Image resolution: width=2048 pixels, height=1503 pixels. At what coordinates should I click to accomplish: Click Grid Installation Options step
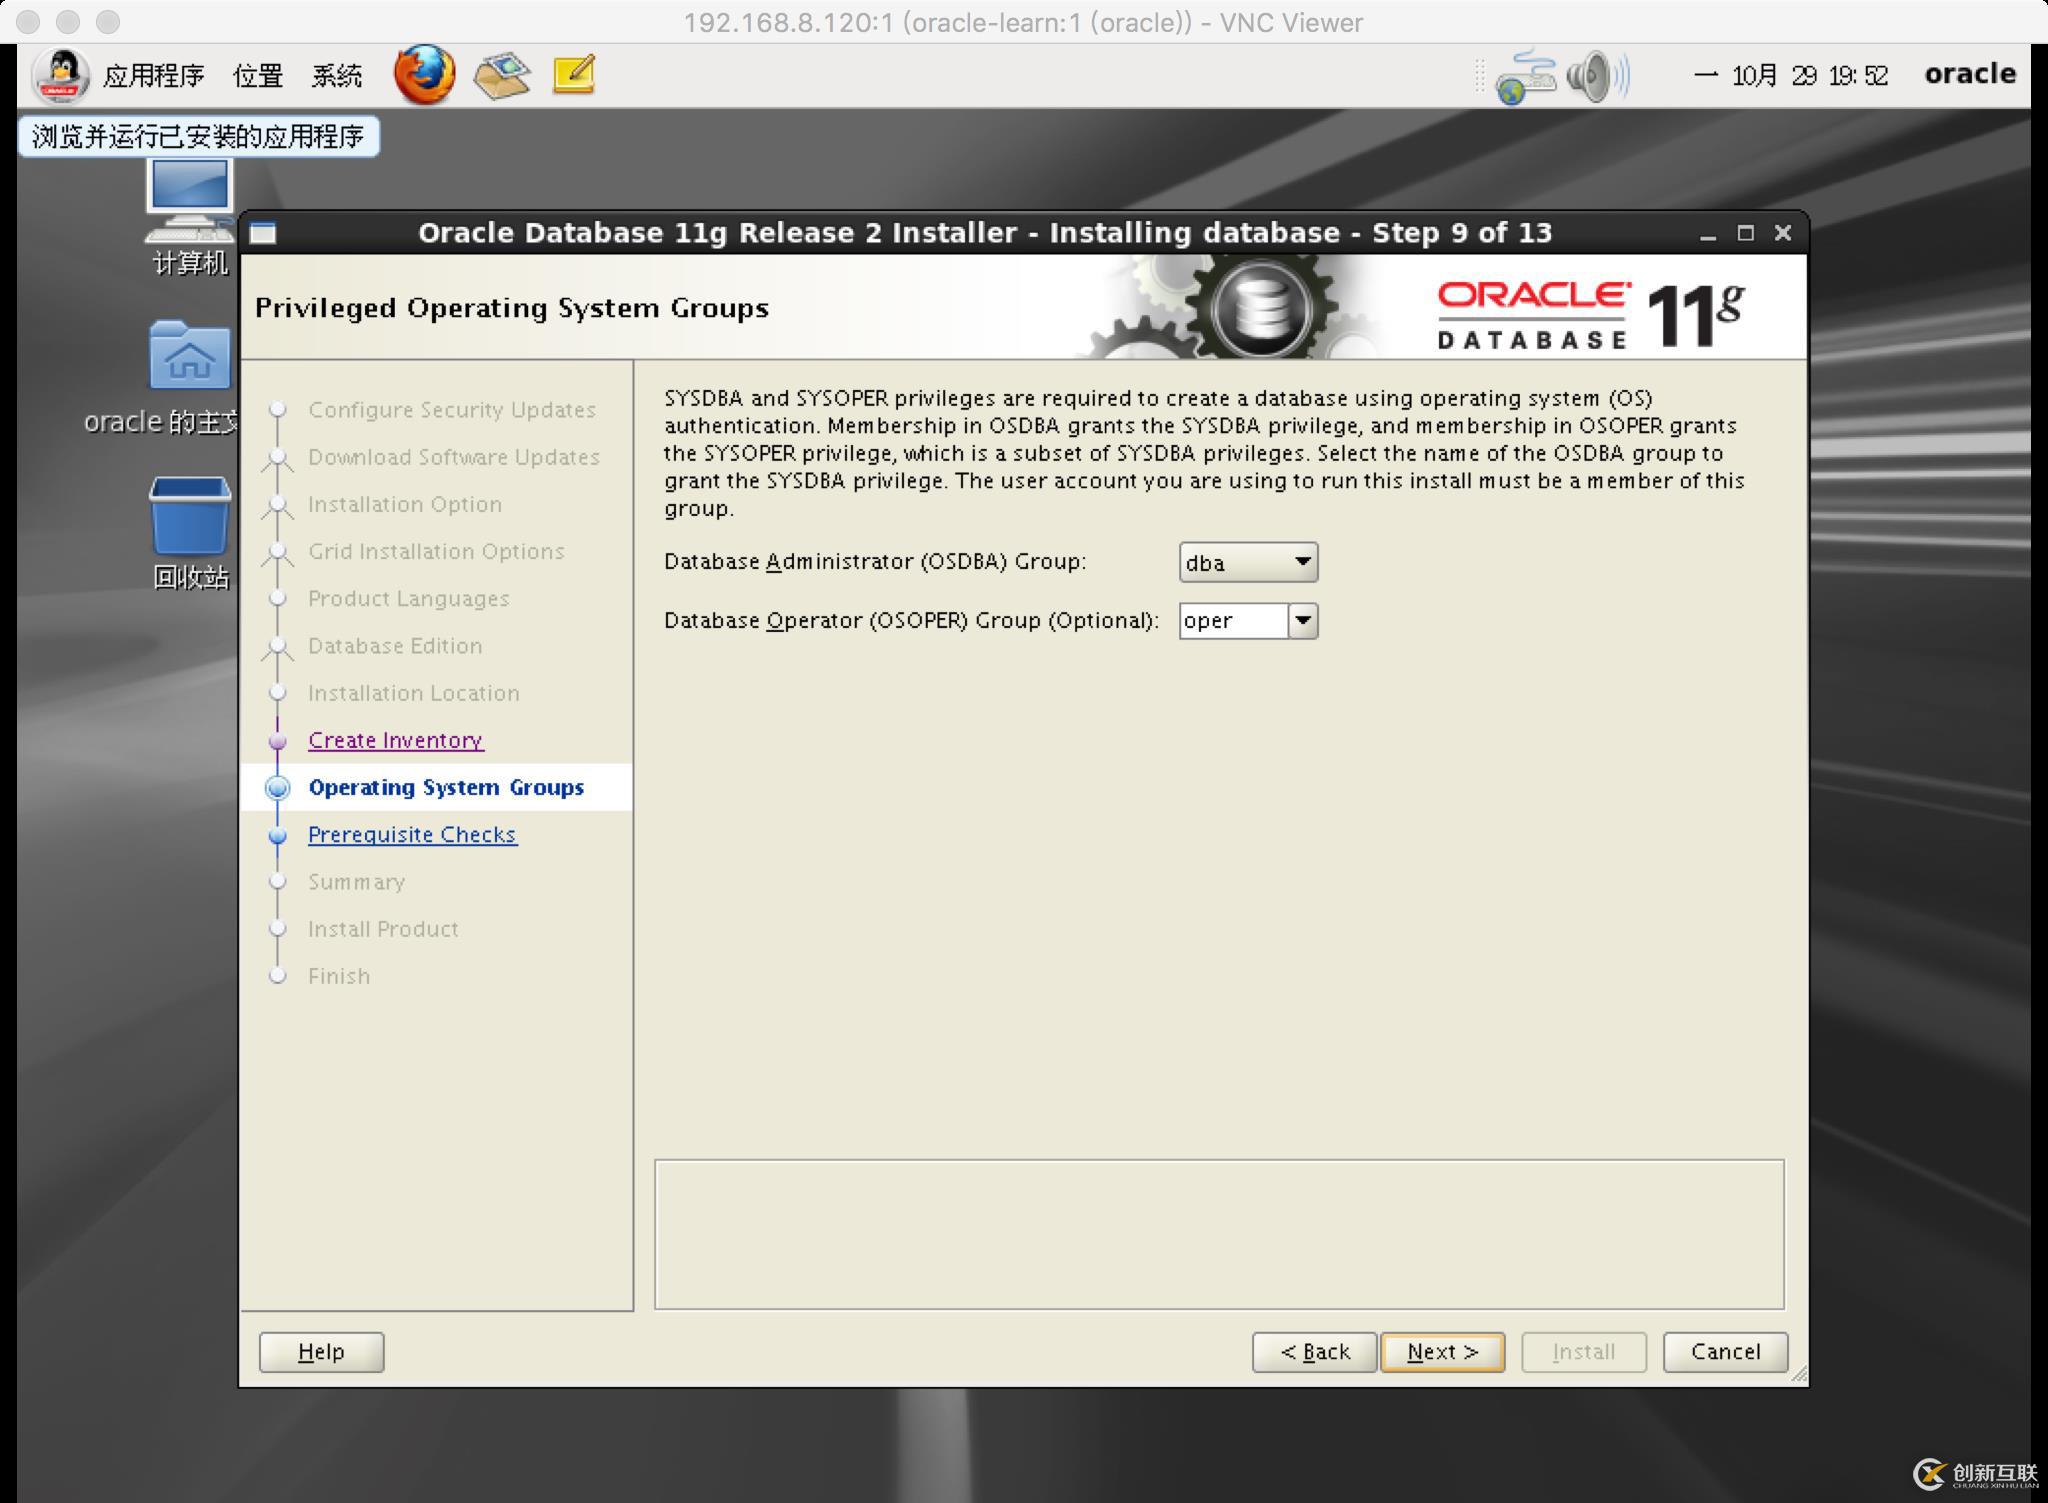pos(436,552)
